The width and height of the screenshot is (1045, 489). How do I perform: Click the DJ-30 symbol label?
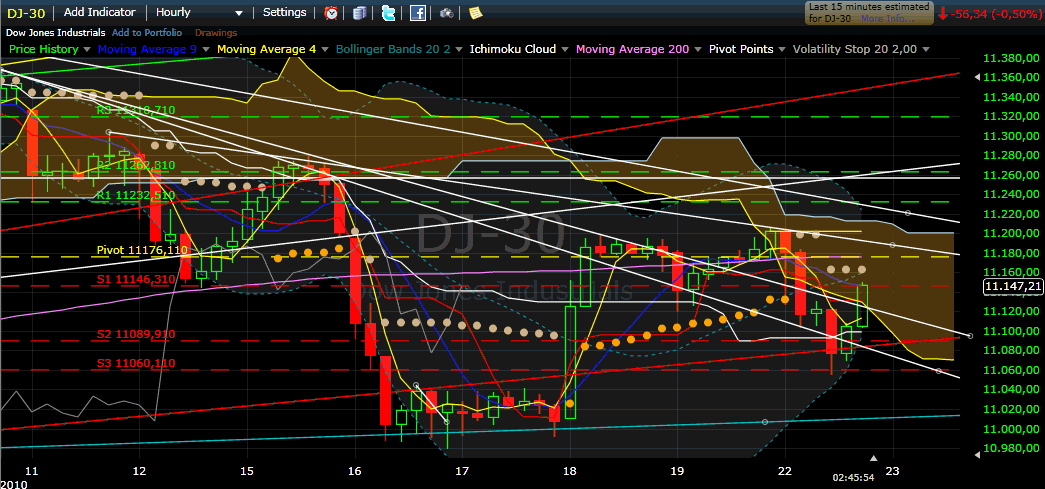(24, 12)
